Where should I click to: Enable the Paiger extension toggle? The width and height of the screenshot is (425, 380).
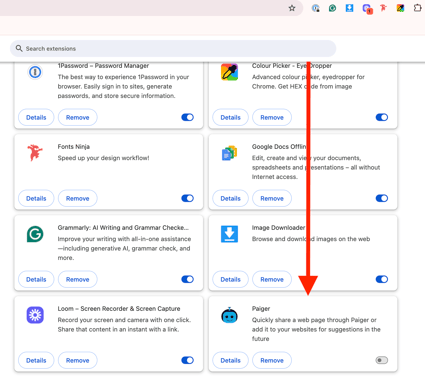(x=382, y=360)
